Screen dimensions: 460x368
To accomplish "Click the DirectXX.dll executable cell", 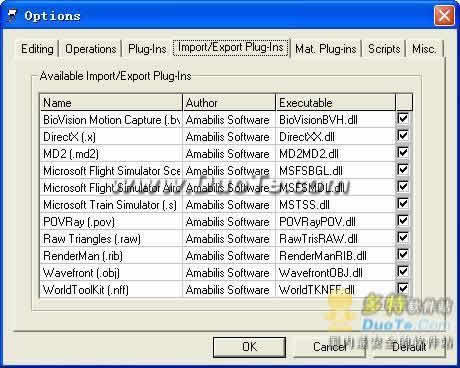I will click(x=335, y=137).
